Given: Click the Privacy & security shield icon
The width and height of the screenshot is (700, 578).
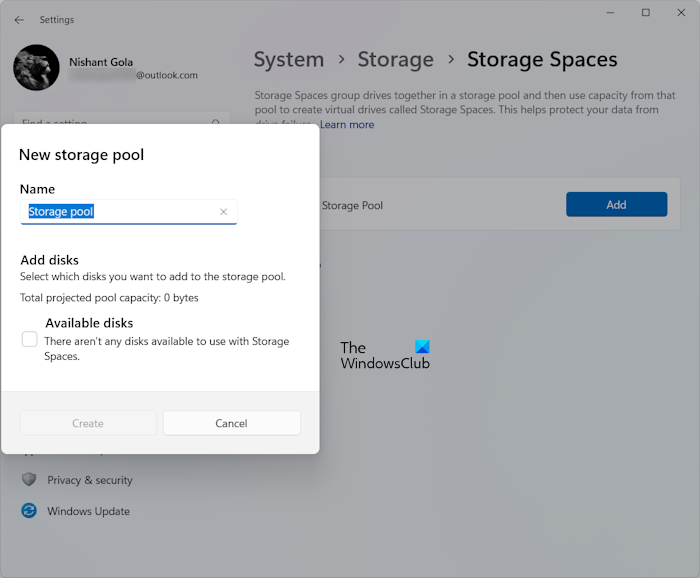Looking at the screenshot, I should tap(29, 480).
